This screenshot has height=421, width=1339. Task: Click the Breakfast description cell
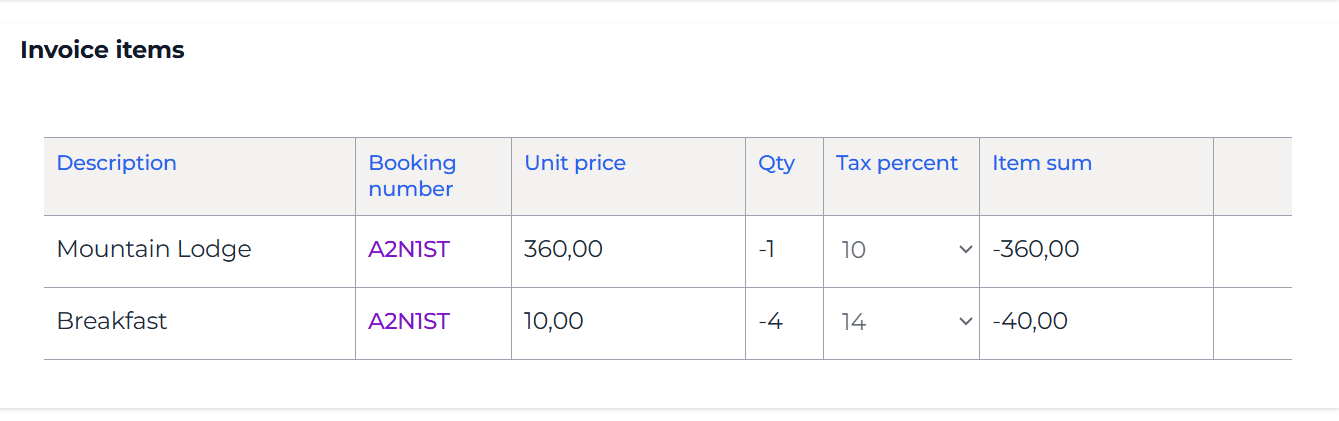112,322
